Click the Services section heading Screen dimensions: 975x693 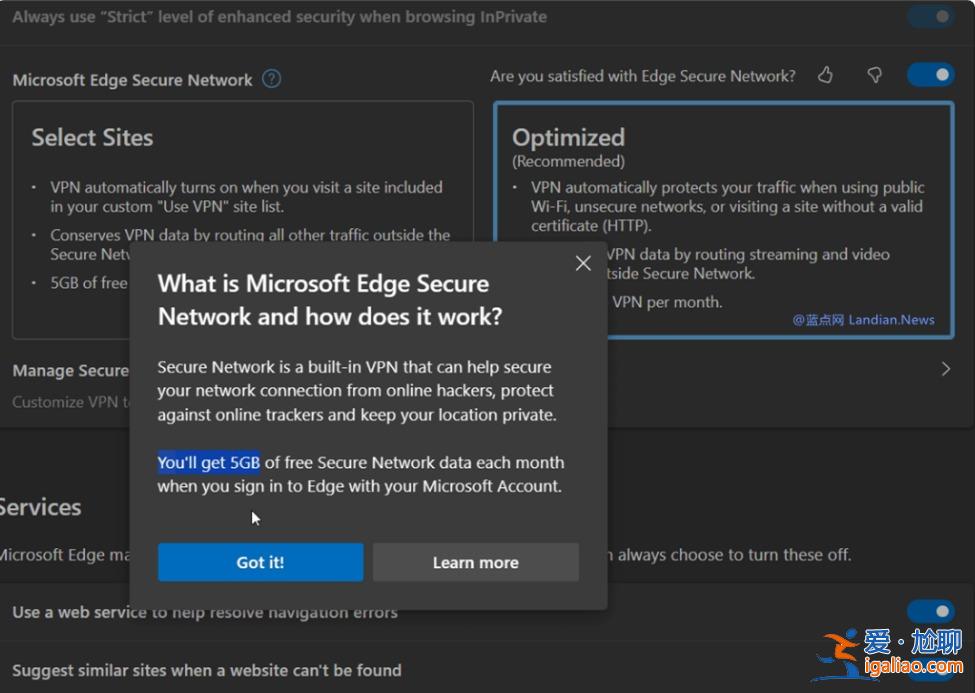[40, 507]
